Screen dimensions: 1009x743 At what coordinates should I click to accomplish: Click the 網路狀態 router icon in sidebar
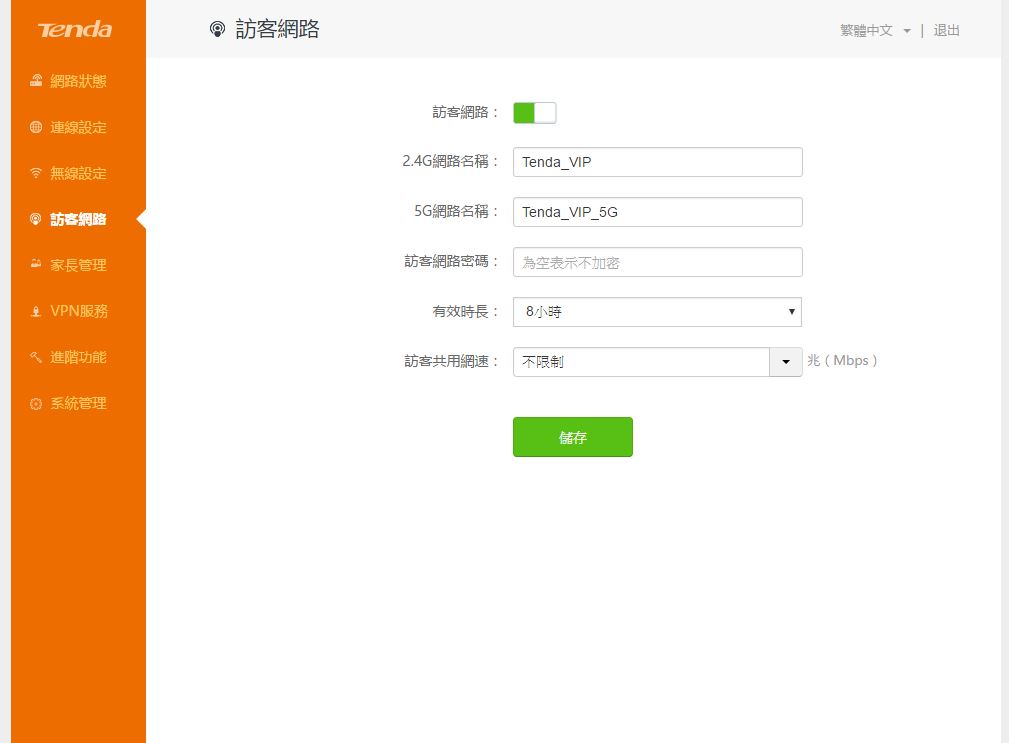(36, 80)
